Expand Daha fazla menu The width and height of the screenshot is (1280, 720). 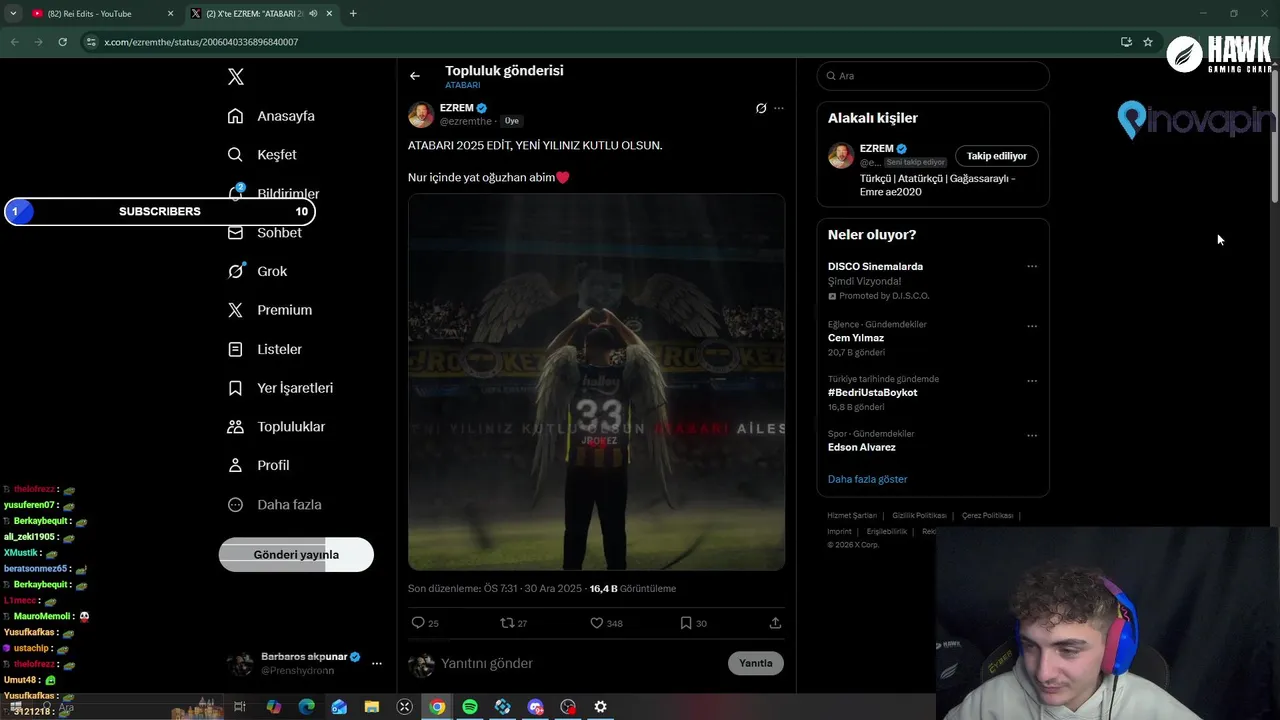pos(275,505)
